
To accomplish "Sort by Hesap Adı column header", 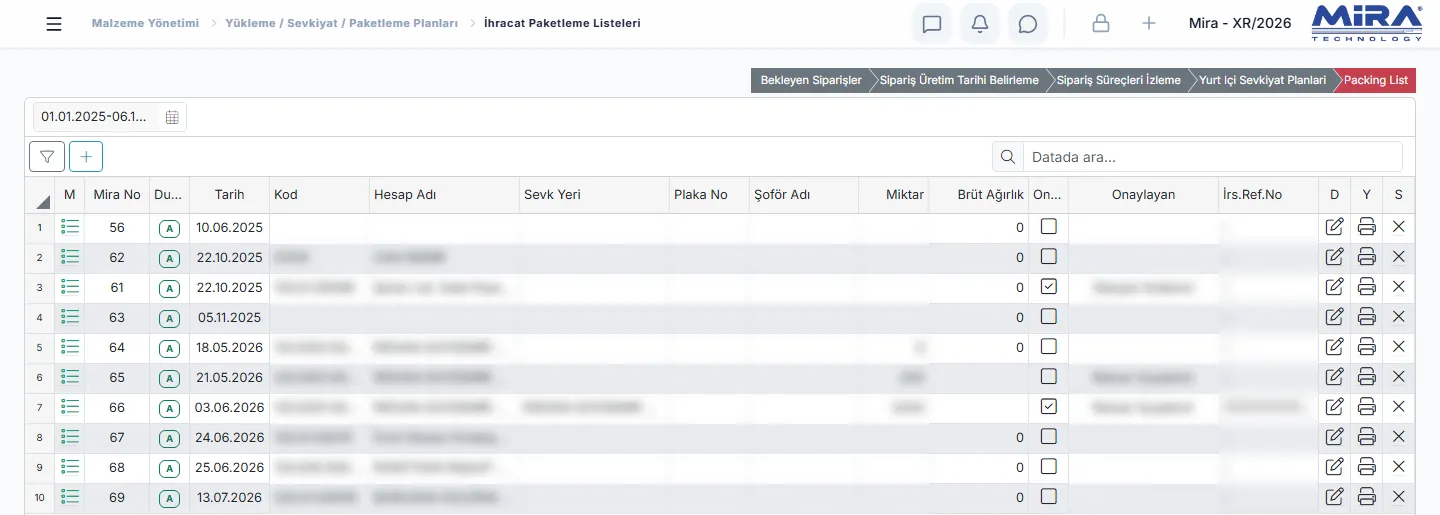I will point(444,195).
